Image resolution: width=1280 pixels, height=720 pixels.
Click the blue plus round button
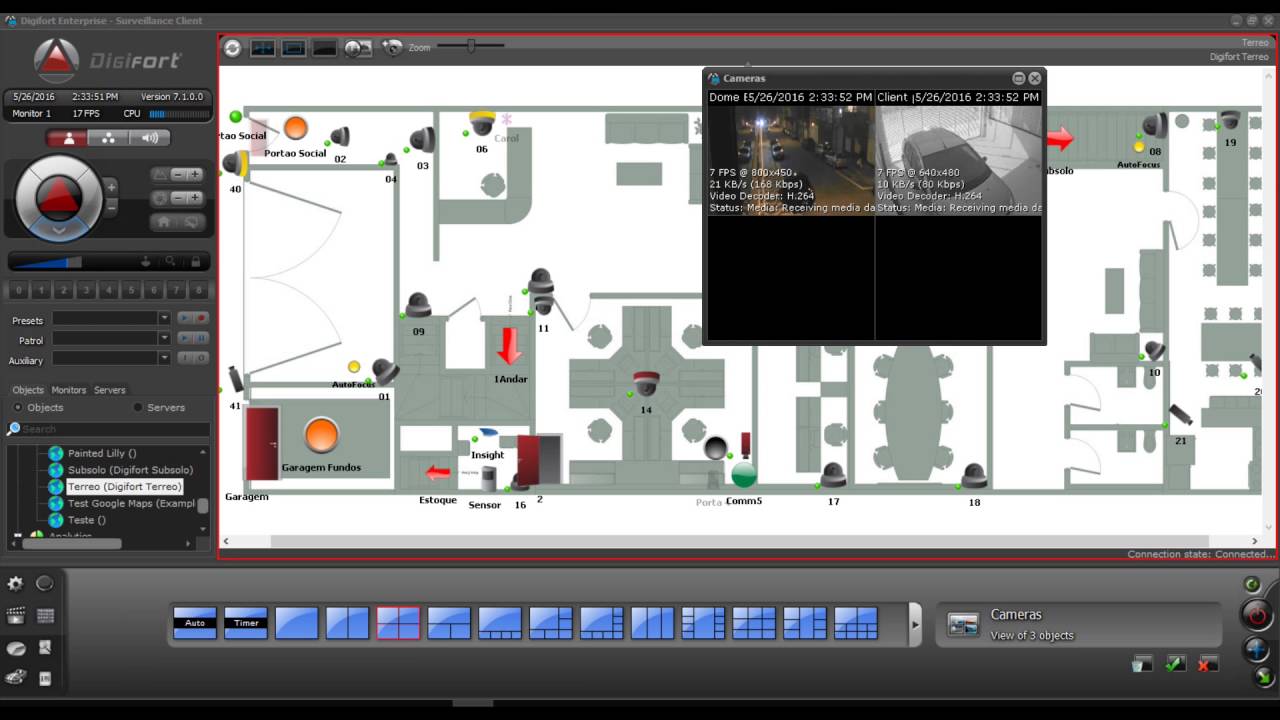click(x=1257, y=649)
